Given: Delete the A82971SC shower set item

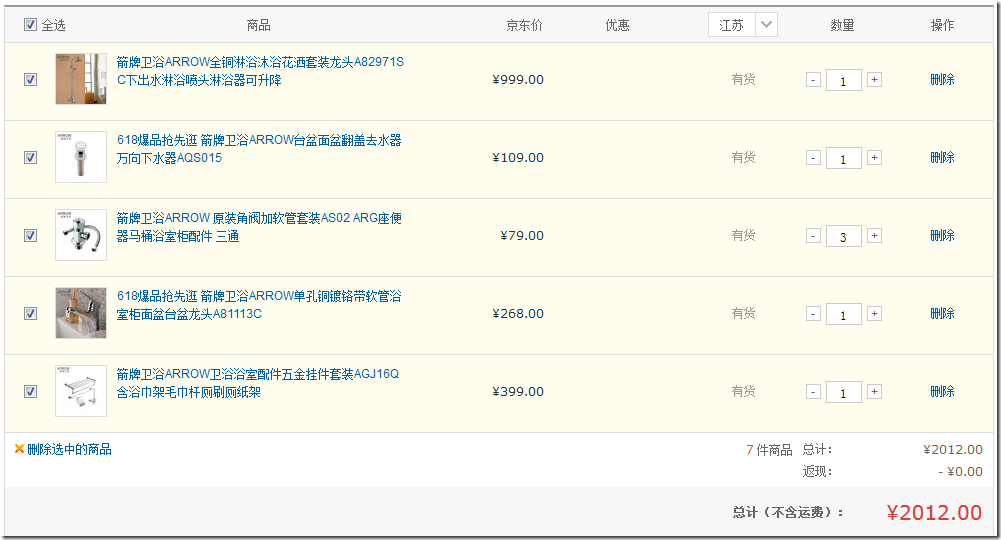Looking at the screenshot, I should click(x=942, y=79).
